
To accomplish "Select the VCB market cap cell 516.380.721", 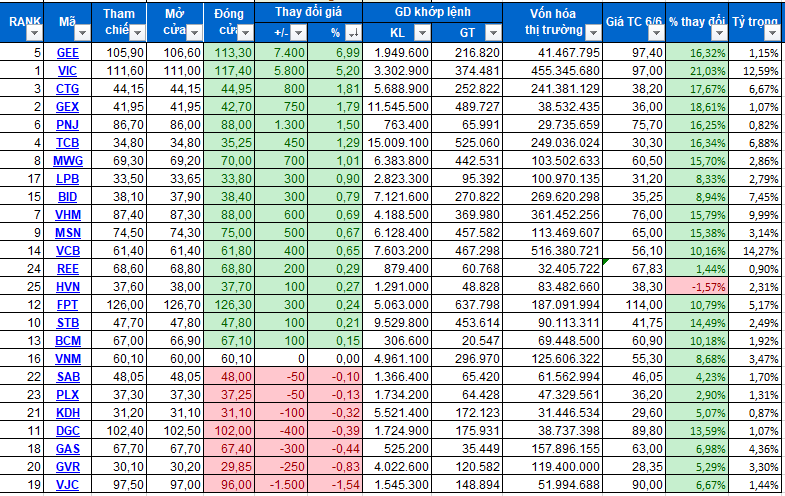I will 552,251.
